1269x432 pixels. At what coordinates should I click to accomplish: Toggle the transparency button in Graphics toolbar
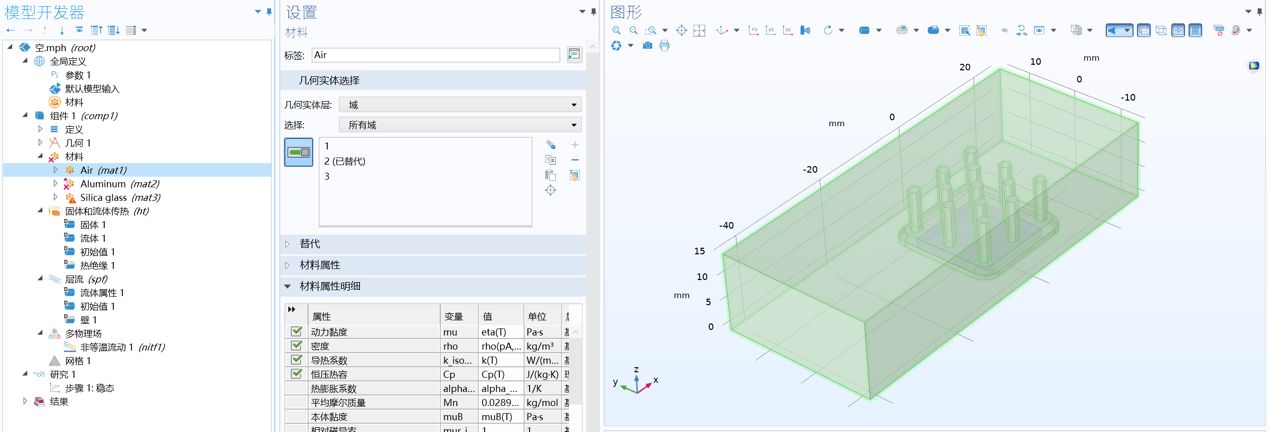tap(1143, 30)
